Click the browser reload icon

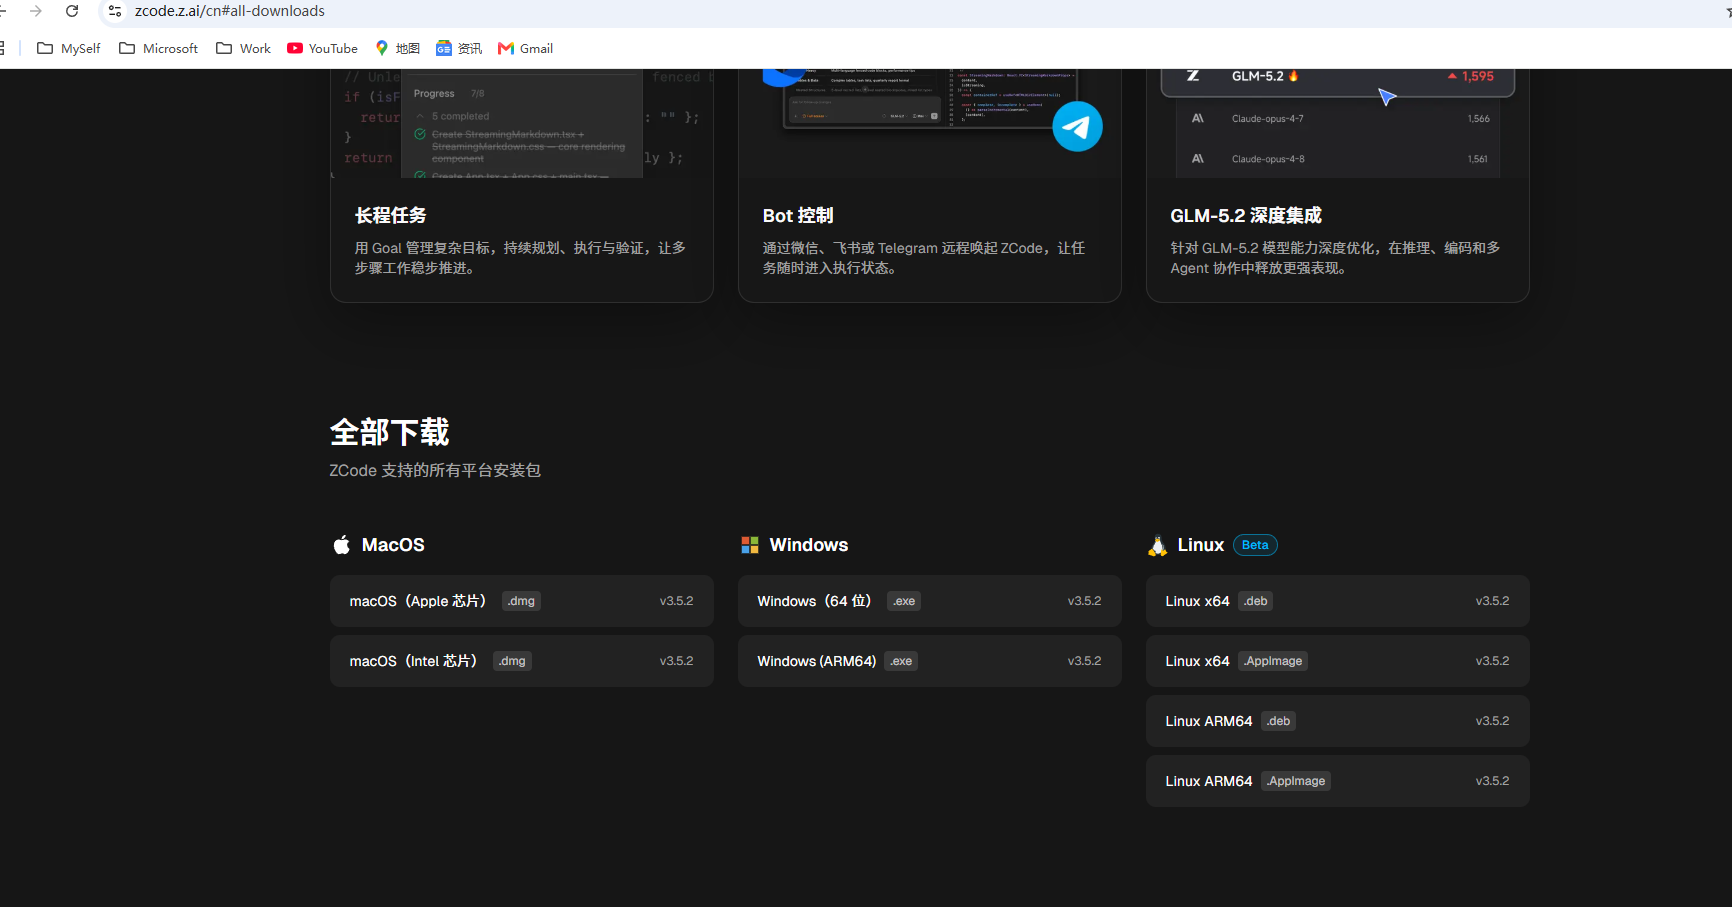(72, 11)
